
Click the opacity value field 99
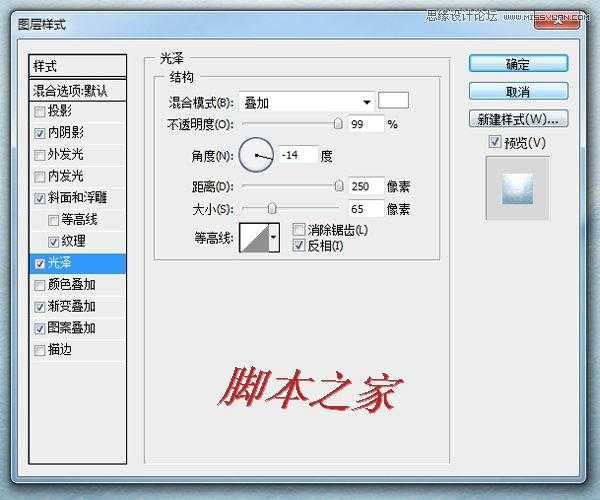[x=366, y=124]
